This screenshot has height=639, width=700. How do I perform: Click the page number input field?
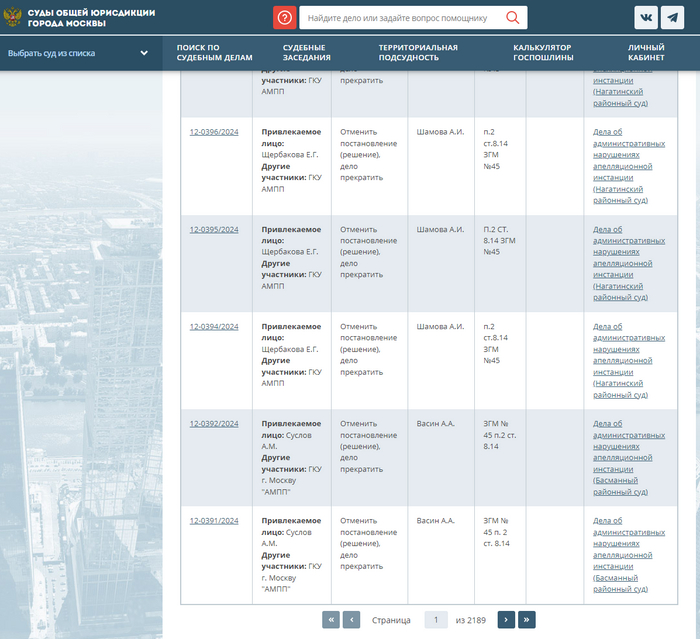(436, 620)
